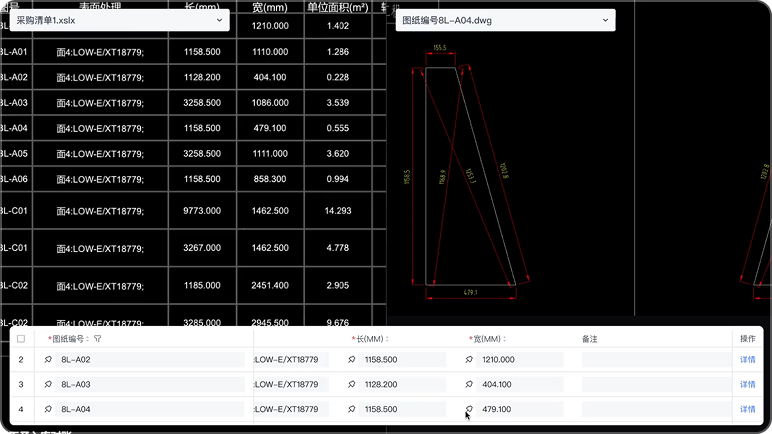Click the 479.1 dimension label in drawing

(471, 292)
